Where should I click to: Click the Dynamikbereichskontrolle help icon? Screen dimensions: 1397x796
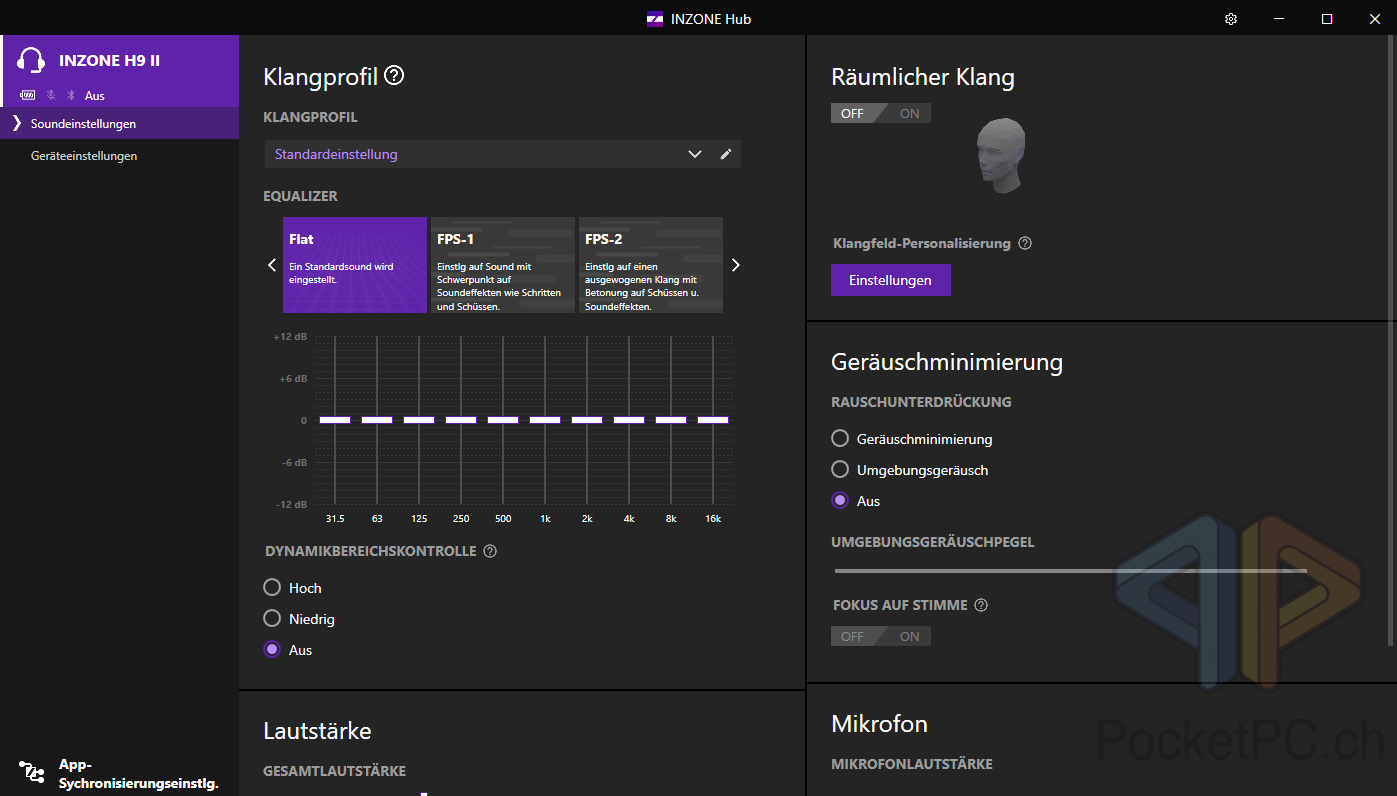pyautogui.click(x=490, y=551)
